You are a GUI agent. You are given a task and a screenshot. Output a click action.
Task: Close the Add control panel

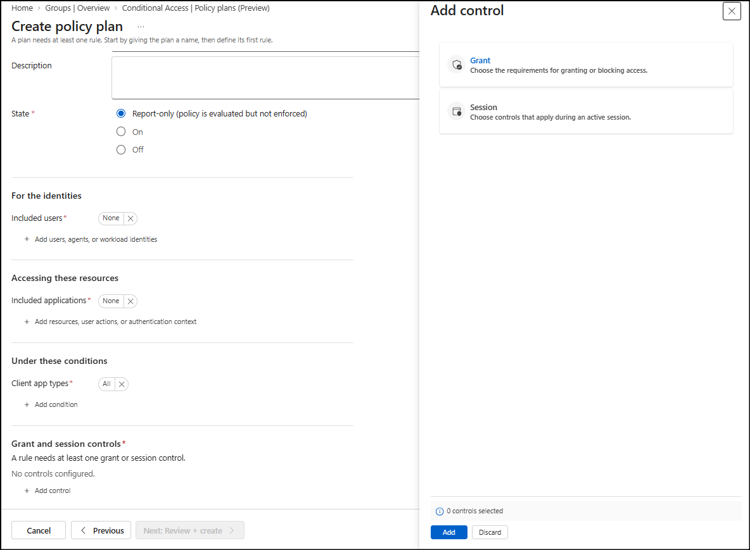click(x=731, y=11)
